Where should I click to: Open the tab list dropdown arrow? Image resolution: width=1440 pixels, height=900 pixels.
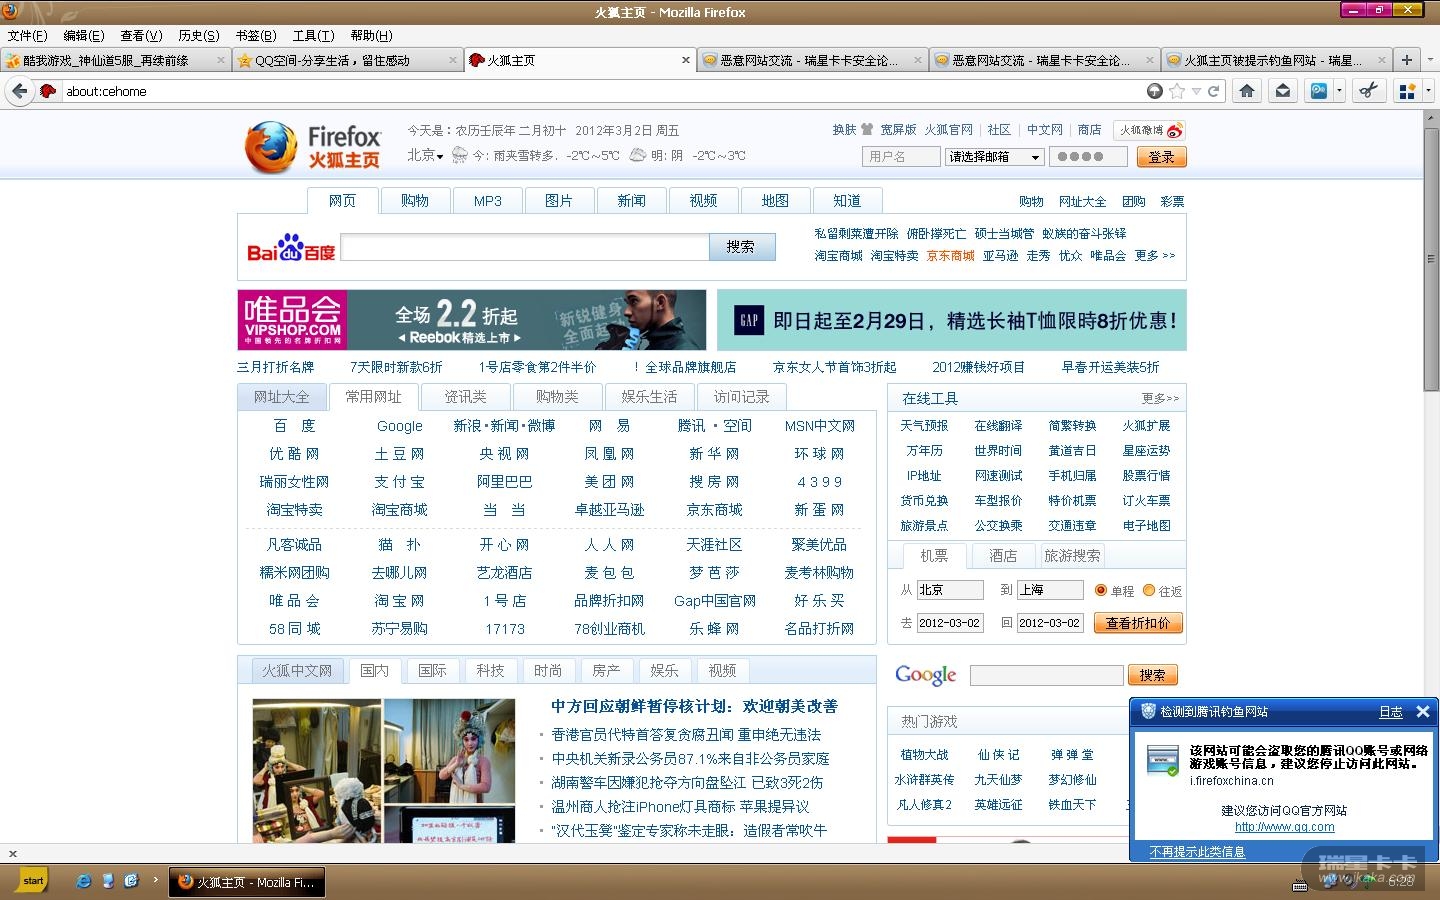pos(1429,60)
